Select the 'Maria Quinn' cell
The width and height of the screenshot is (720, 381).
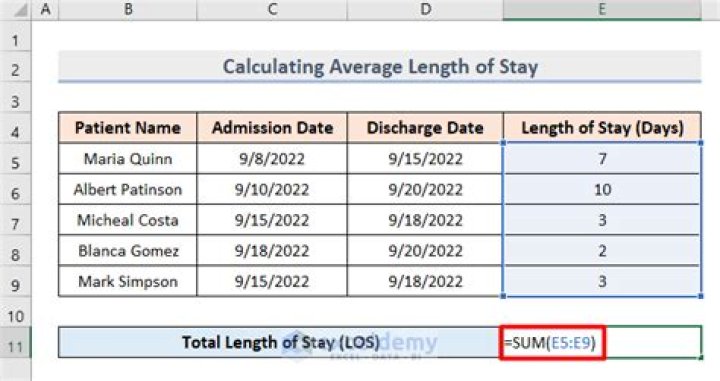pyautogui.click(x=128, y=158)
